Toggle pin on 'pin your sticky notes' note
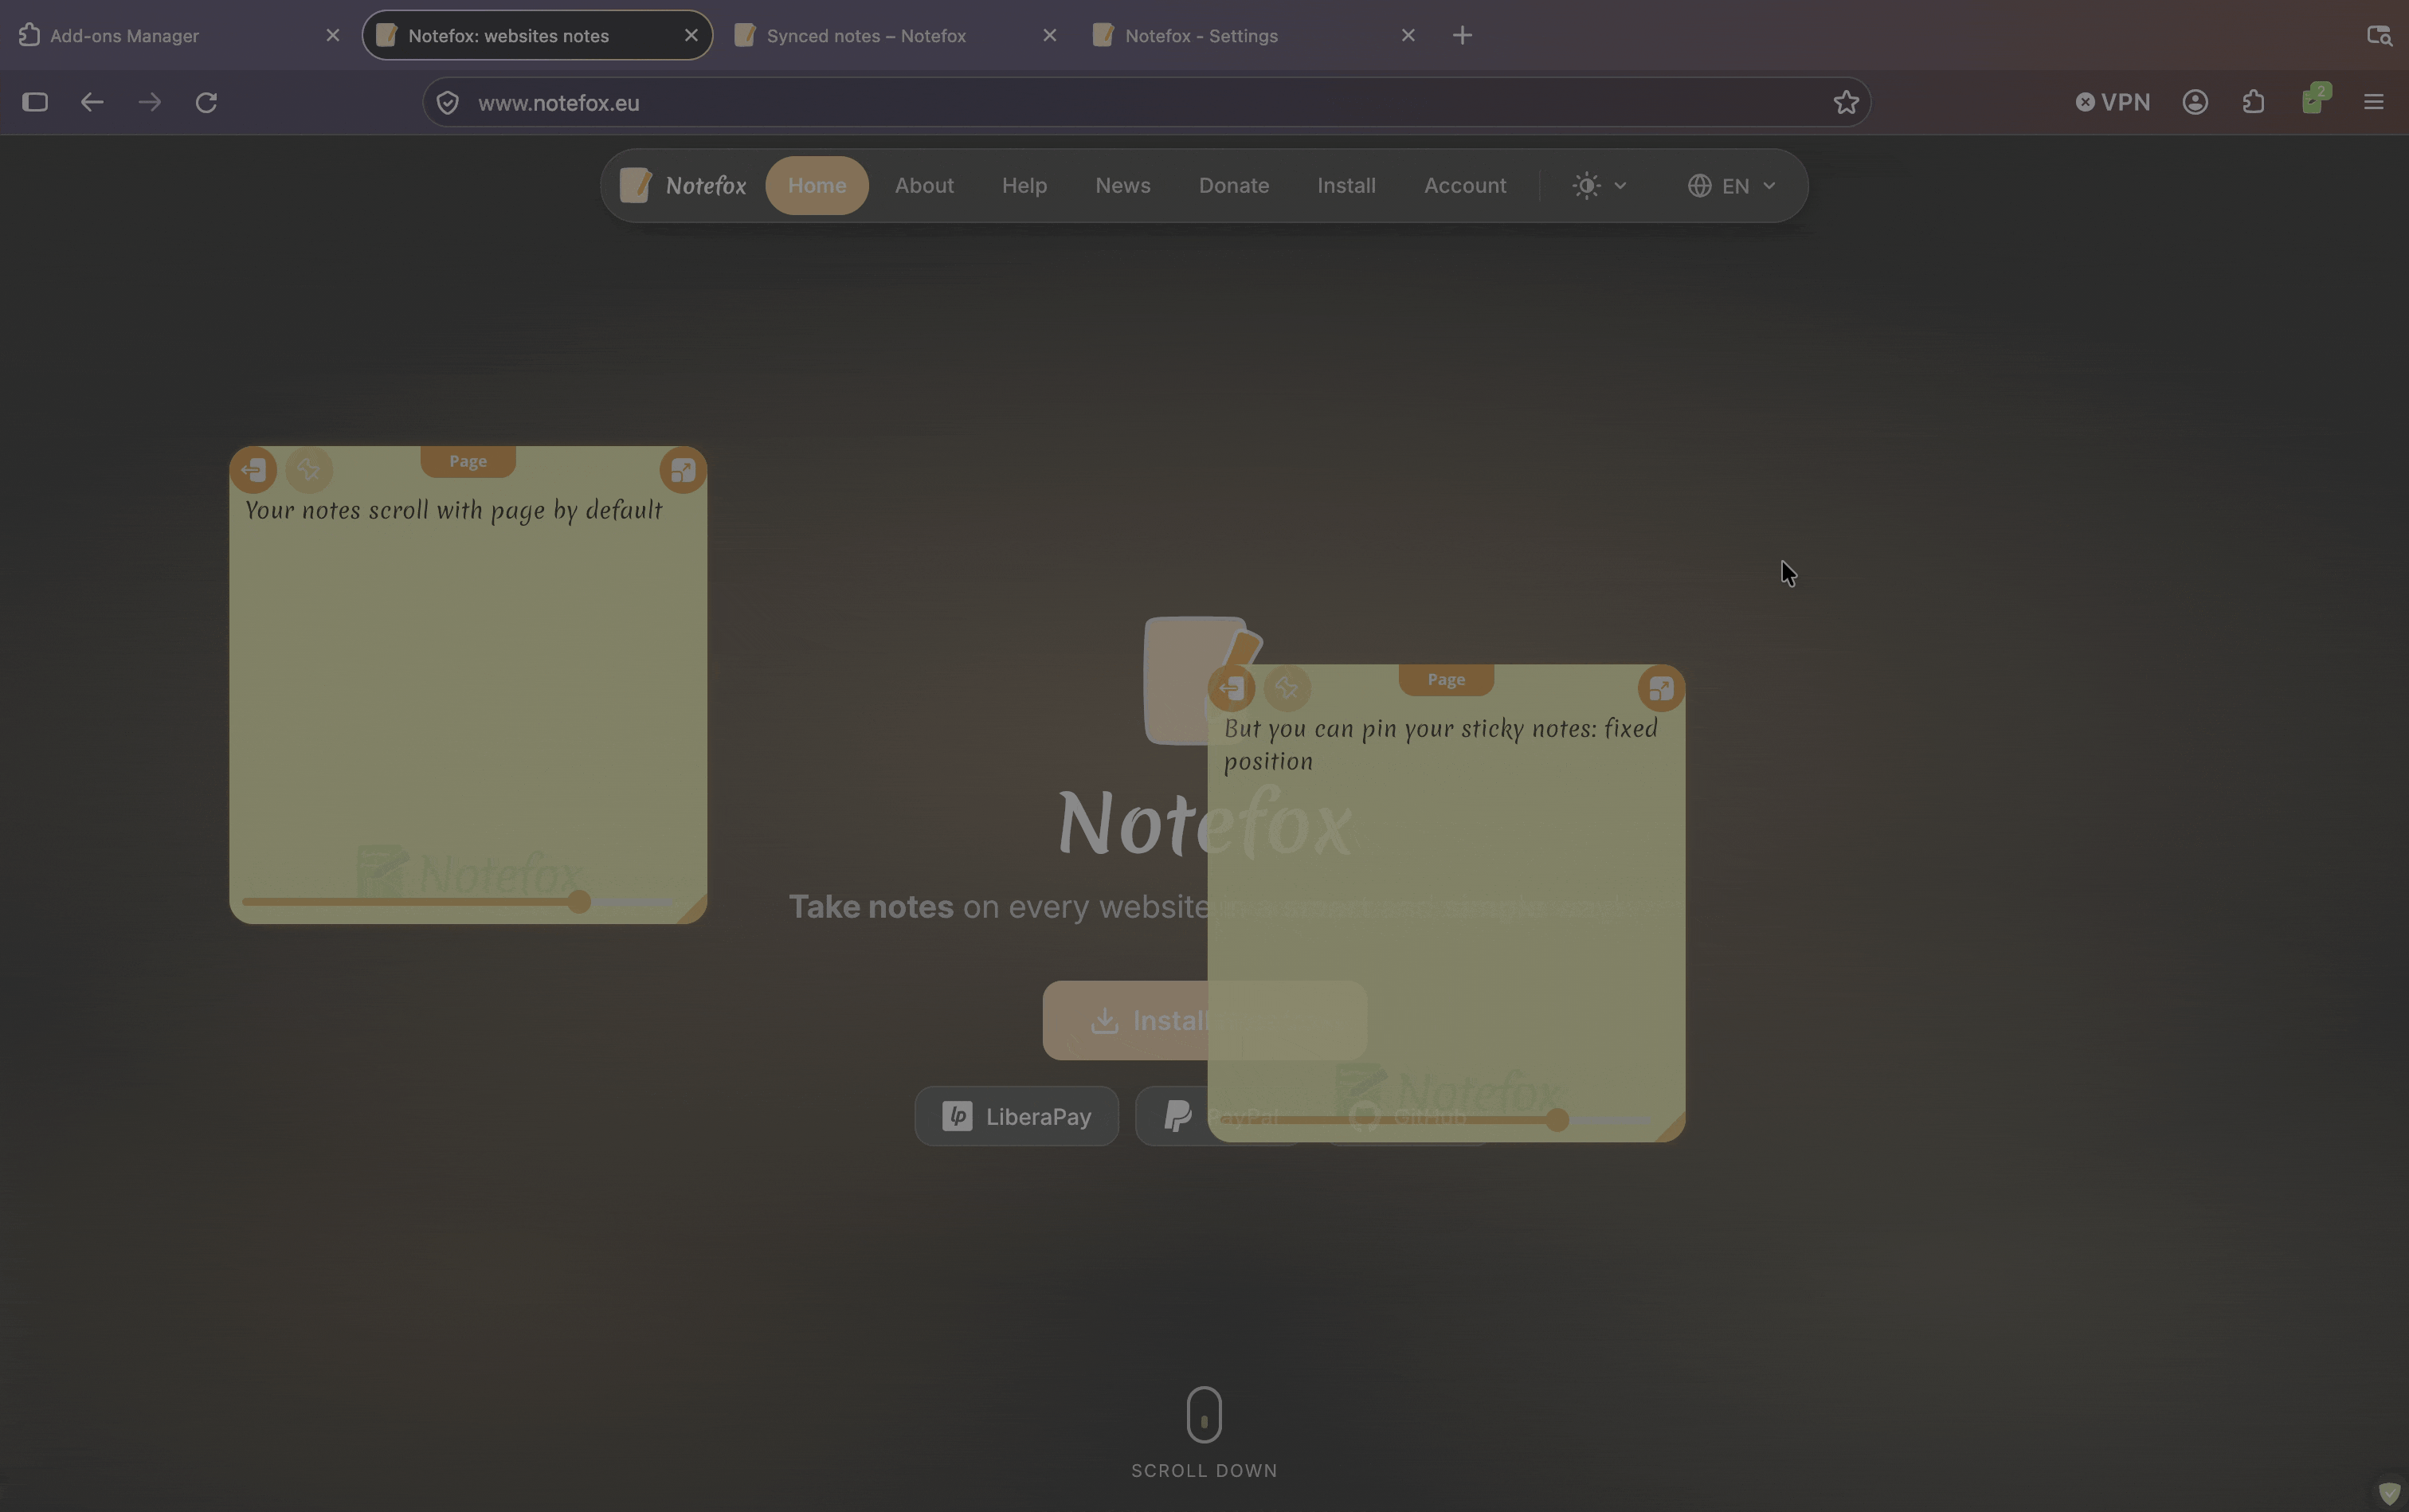 pos(1287,688)
